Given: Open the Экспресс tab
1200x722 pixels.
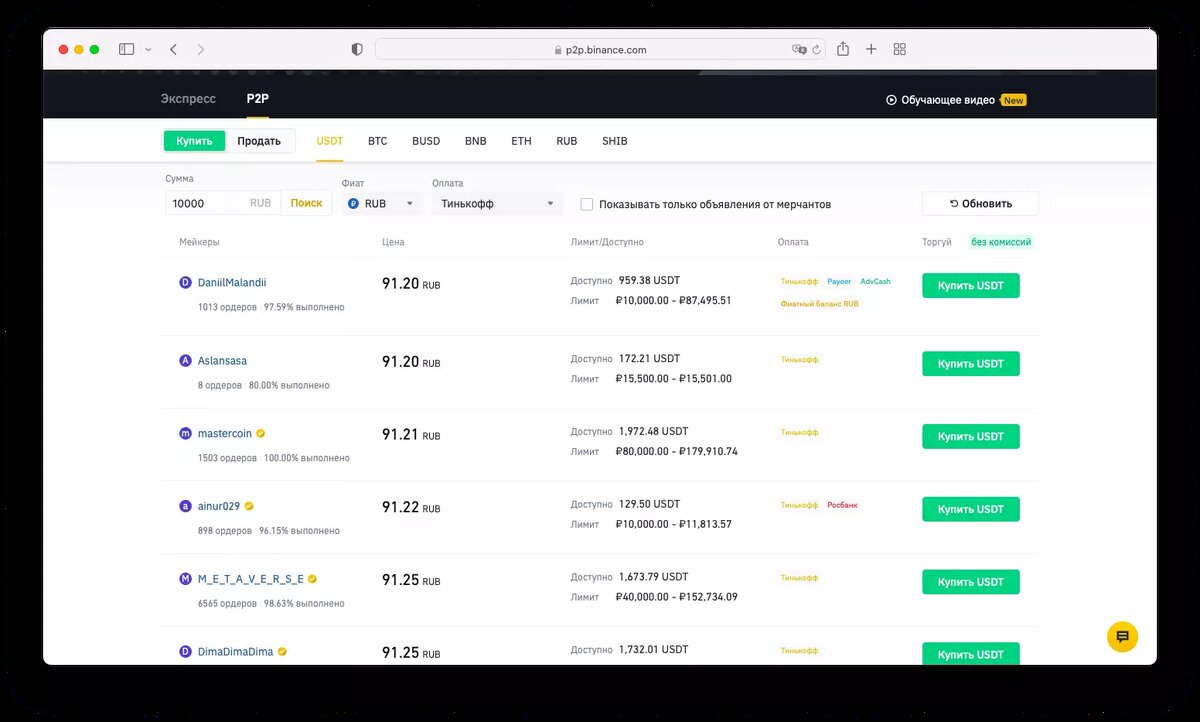Looking at the screenshot, I should pyautogui.click(x=188, y=99).
